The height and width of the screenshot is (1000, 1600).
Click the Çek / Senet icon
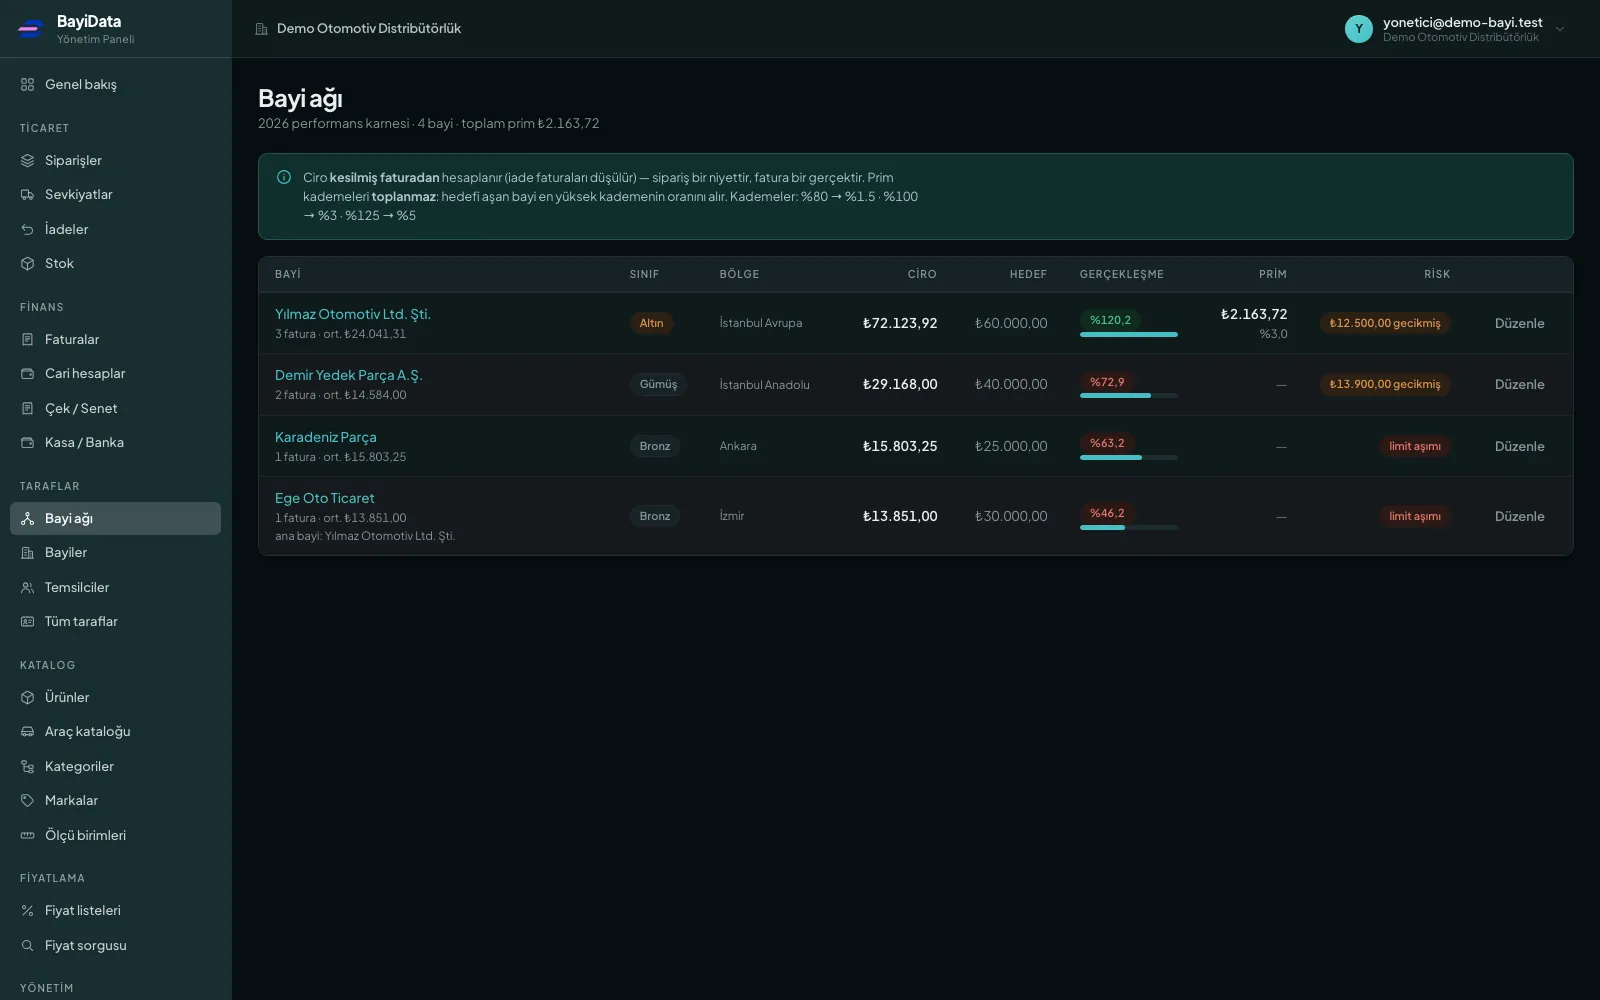point(27,409)
